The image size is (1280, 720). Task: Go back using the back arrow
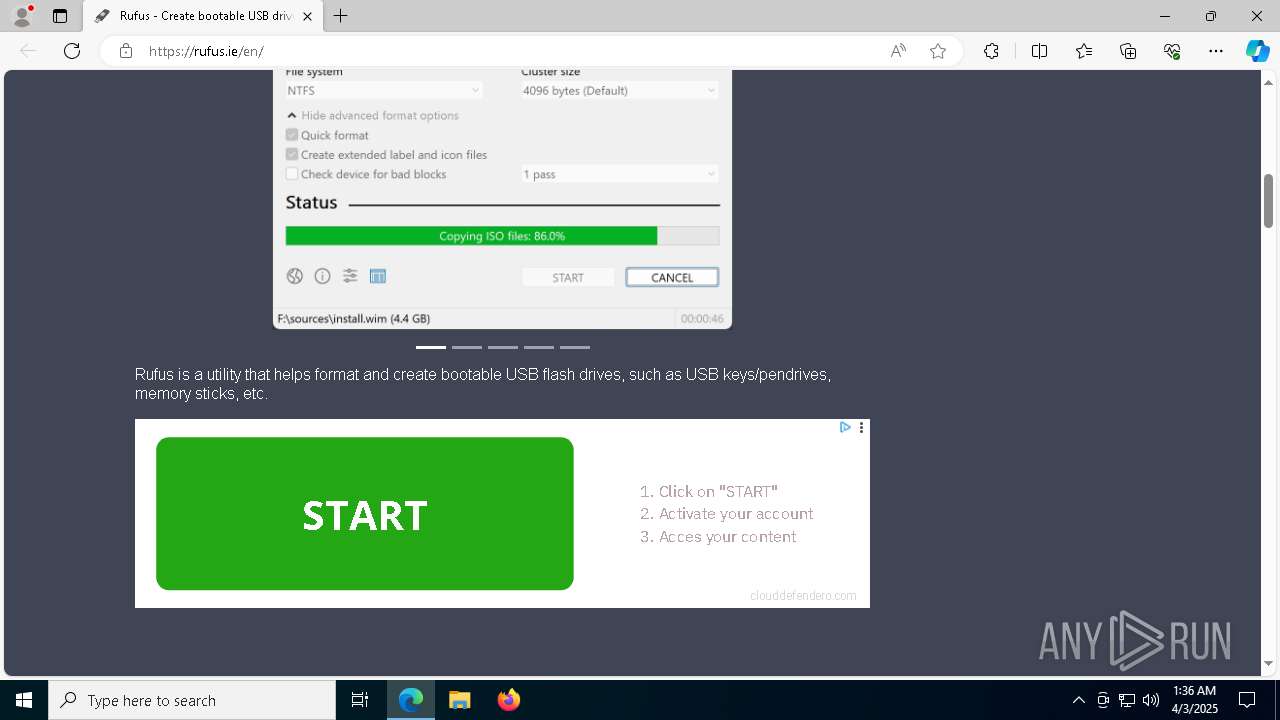(x=28, y=51)
